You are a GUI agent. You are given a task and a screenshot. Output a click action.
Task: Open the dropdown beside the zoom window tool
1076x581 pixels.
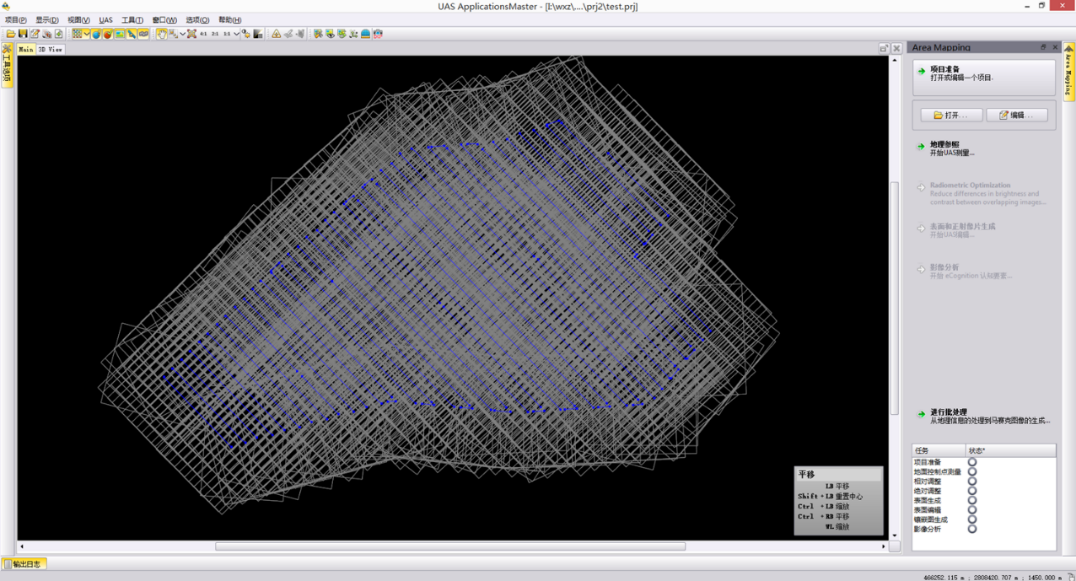click(x=181, y=34)
